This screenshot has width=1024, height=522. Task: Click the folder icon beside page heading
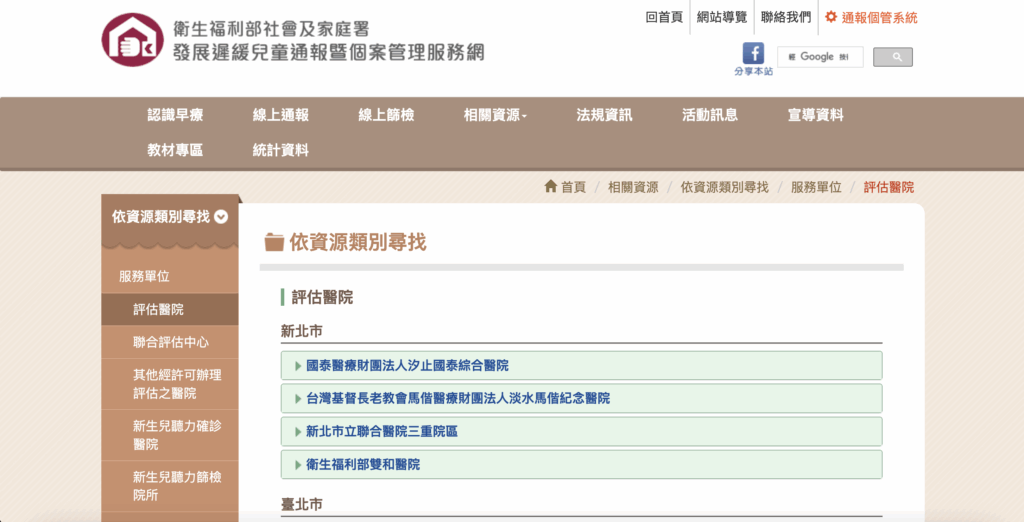[x=274, y=242]
